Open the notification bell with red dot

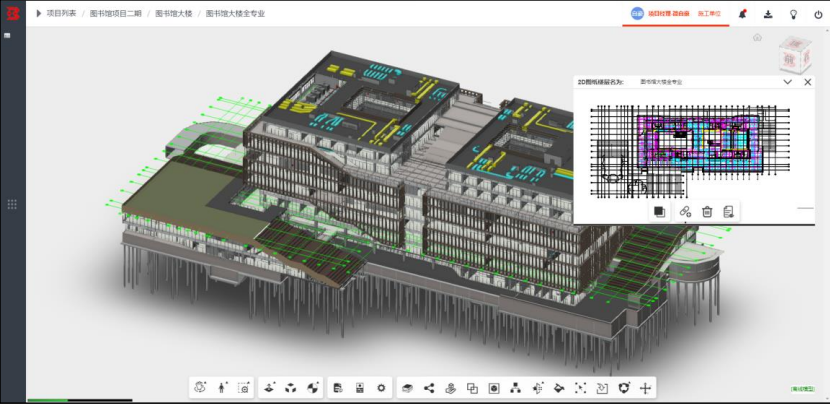point(743,14)
